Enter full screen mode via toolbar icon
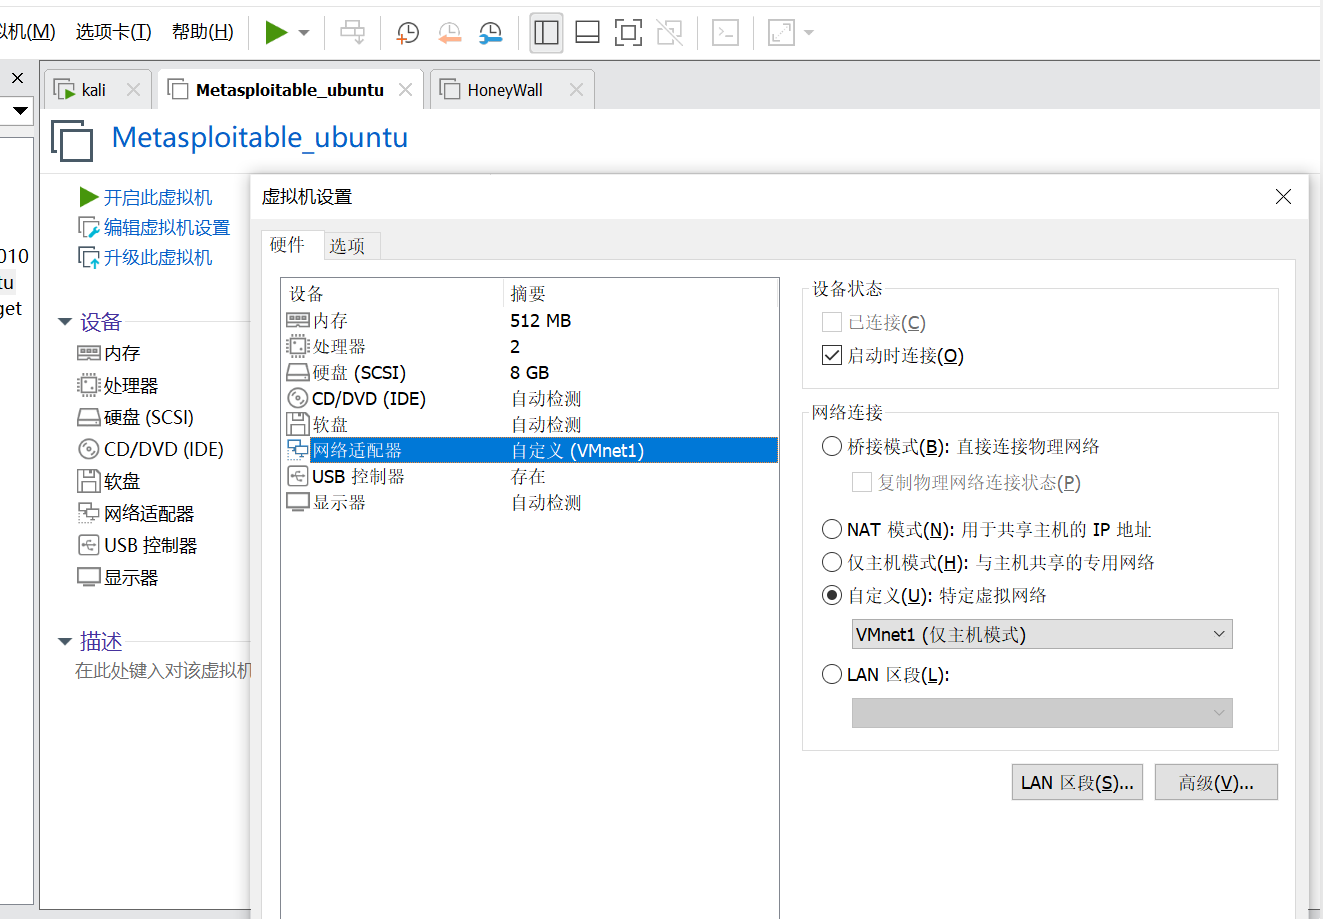Viewport: 1323px width, 919px height. click(x=628, y=32)
